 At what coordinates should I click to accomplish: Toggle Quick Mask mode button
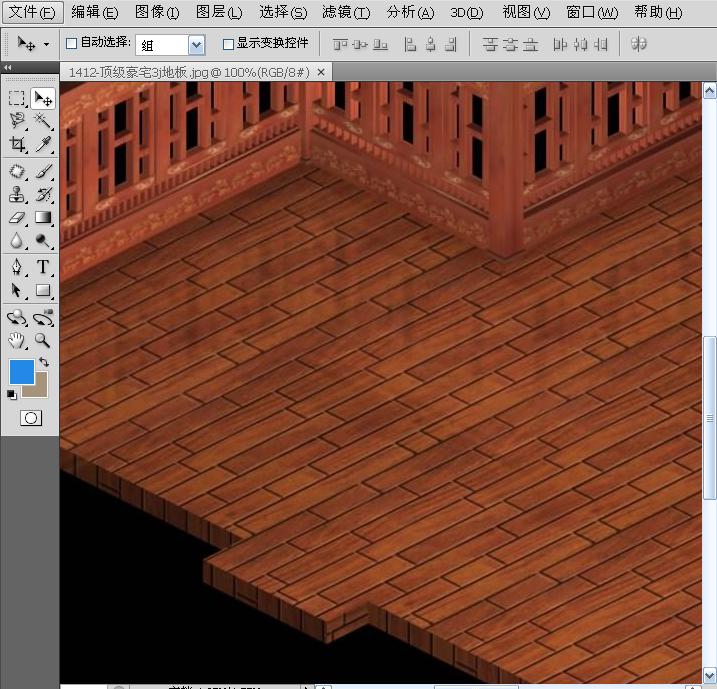[31, 418]
